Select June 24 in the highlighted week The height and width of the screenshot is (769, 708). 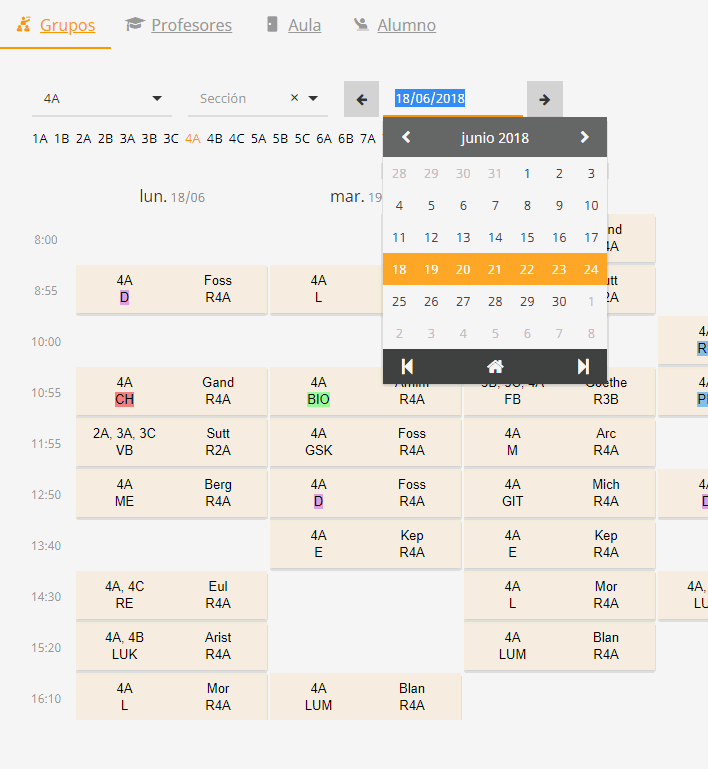(x=591, y=270)
